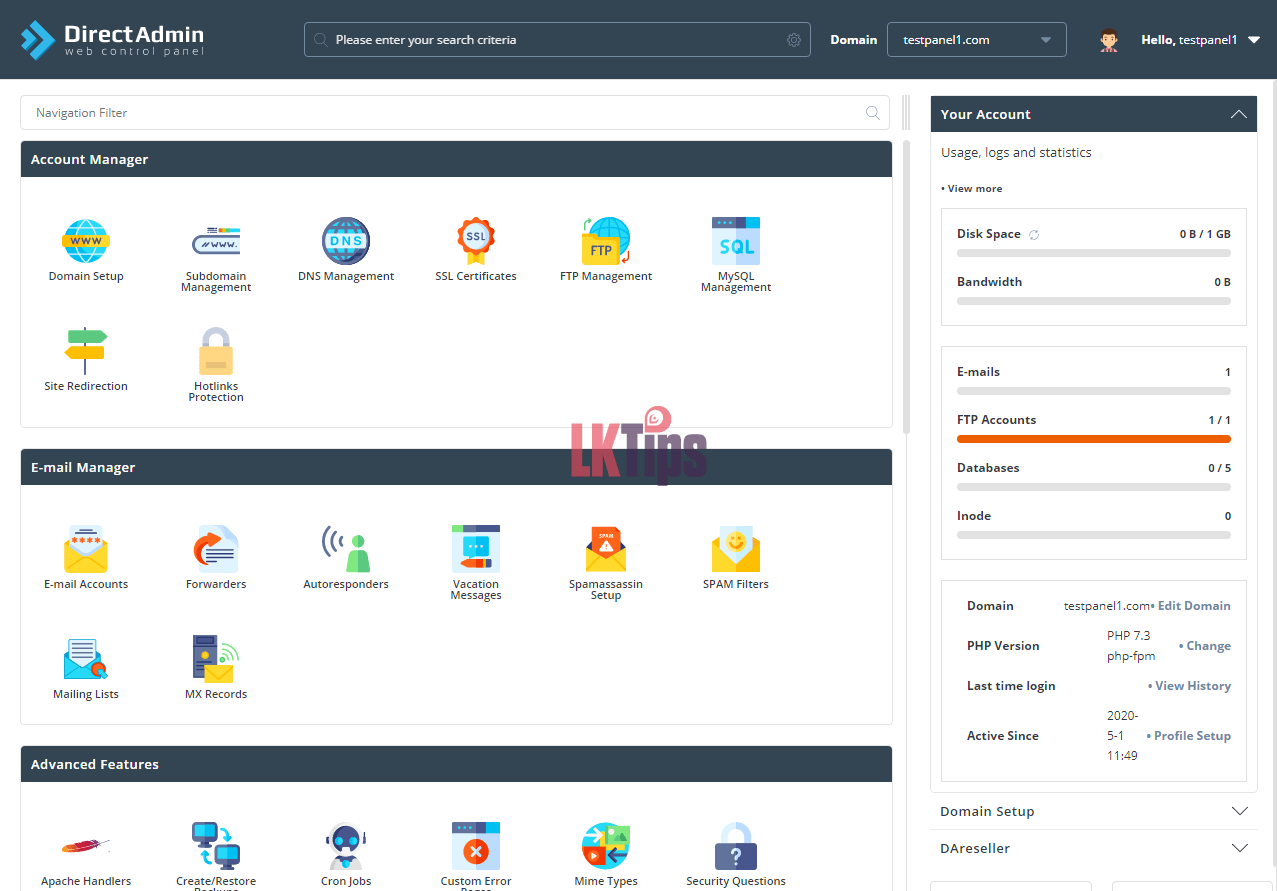Open Hotlinks Protection
This screenshot has width=1277, height=891.
tap(216, 352)
